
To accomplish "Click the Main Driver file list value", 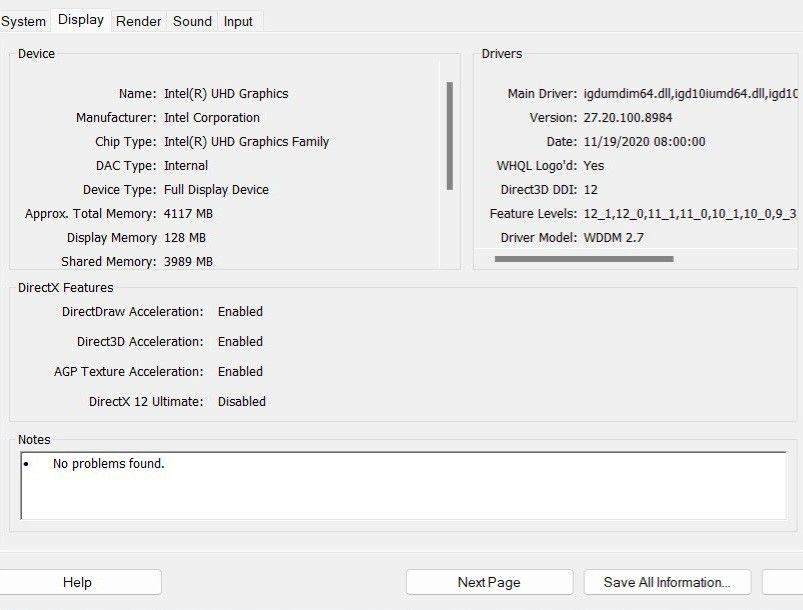I will coord(690,94).
